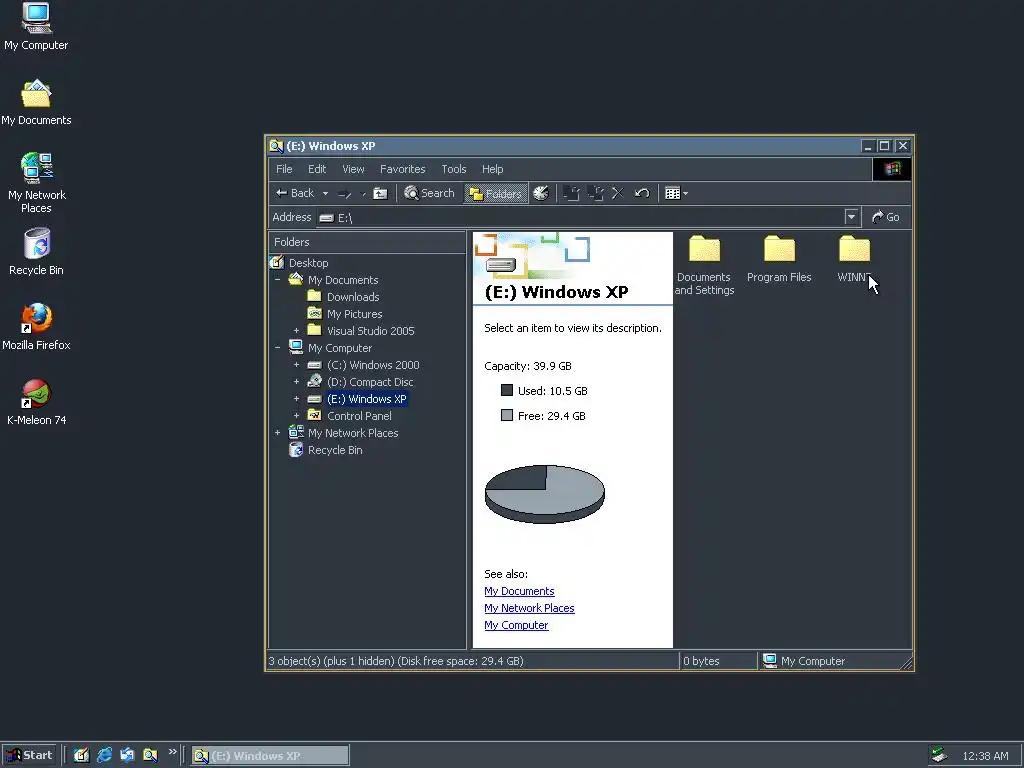1024x768 pixels.
Task: Click the Search toolbar button
Action: 429,193
